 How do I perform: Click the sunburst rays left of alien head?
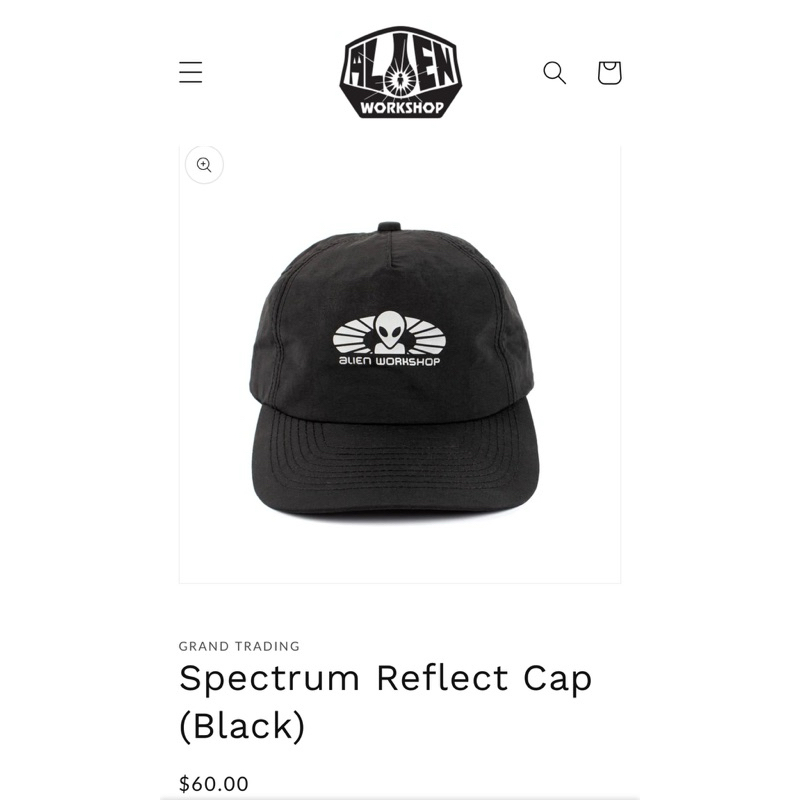point(355,335)
